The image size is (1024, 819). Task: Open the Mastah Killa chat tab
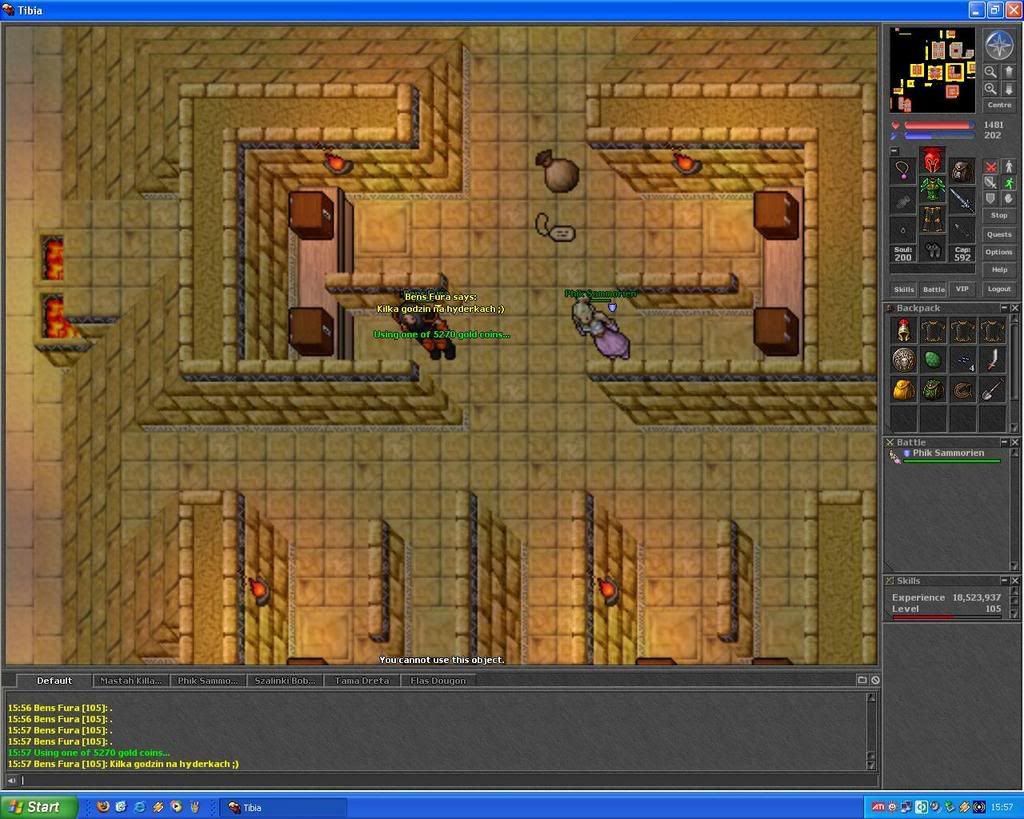[131, 681]
